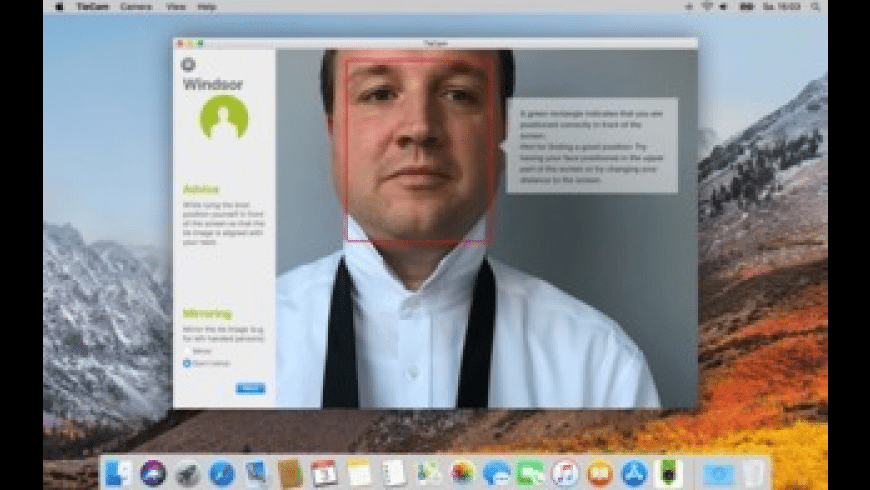Open FaceTime from the Dock
The height and width of the screenshot is (490, 870).
click(x=531, y=473)
